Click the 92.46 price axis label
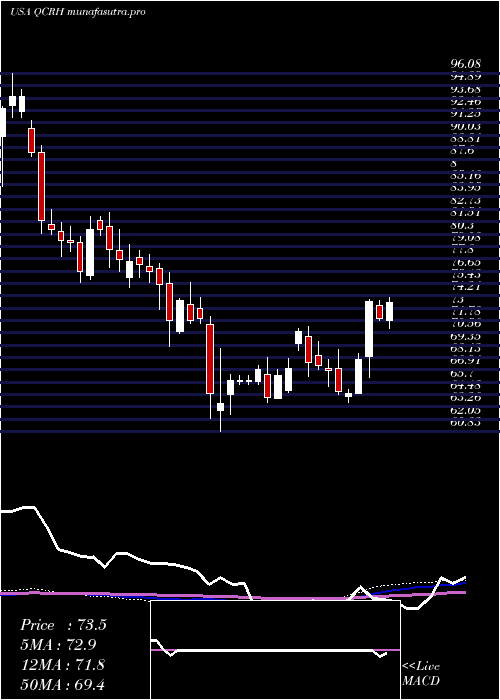This screenshot has width=500, height=700. (x=466, y=102)
